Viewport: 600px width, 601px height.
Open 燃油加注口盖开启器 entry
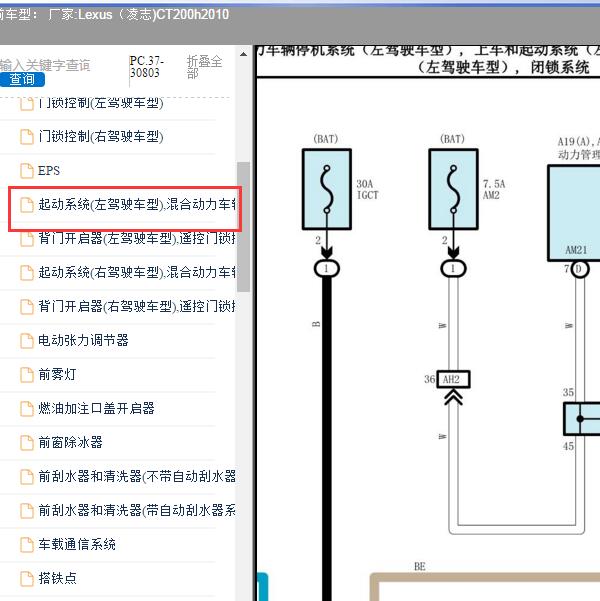[96, 408]
